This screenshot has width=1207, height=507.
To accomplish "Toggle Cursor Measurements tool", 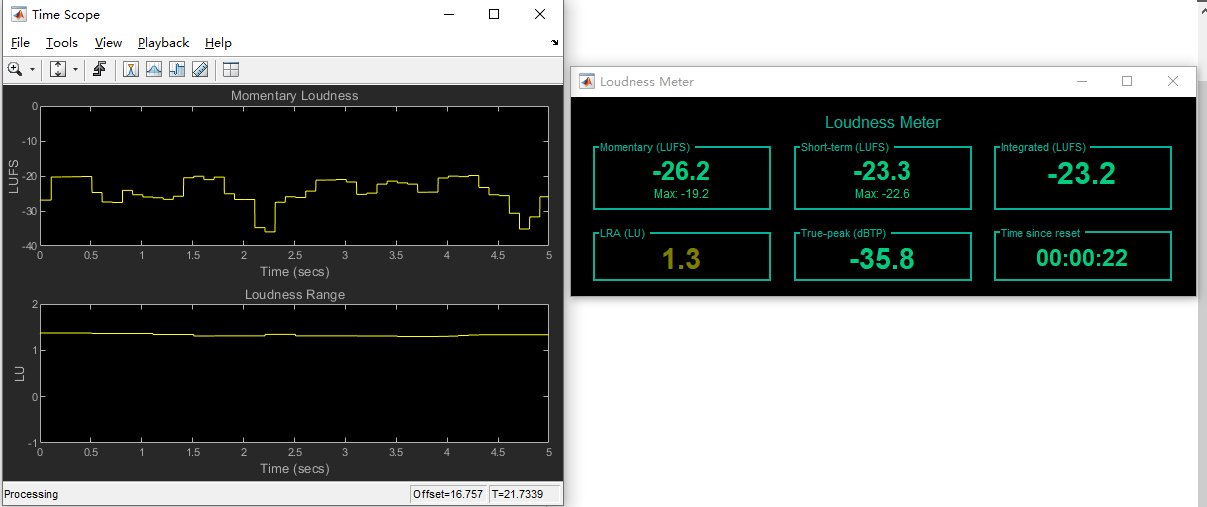I will point(131,69).
